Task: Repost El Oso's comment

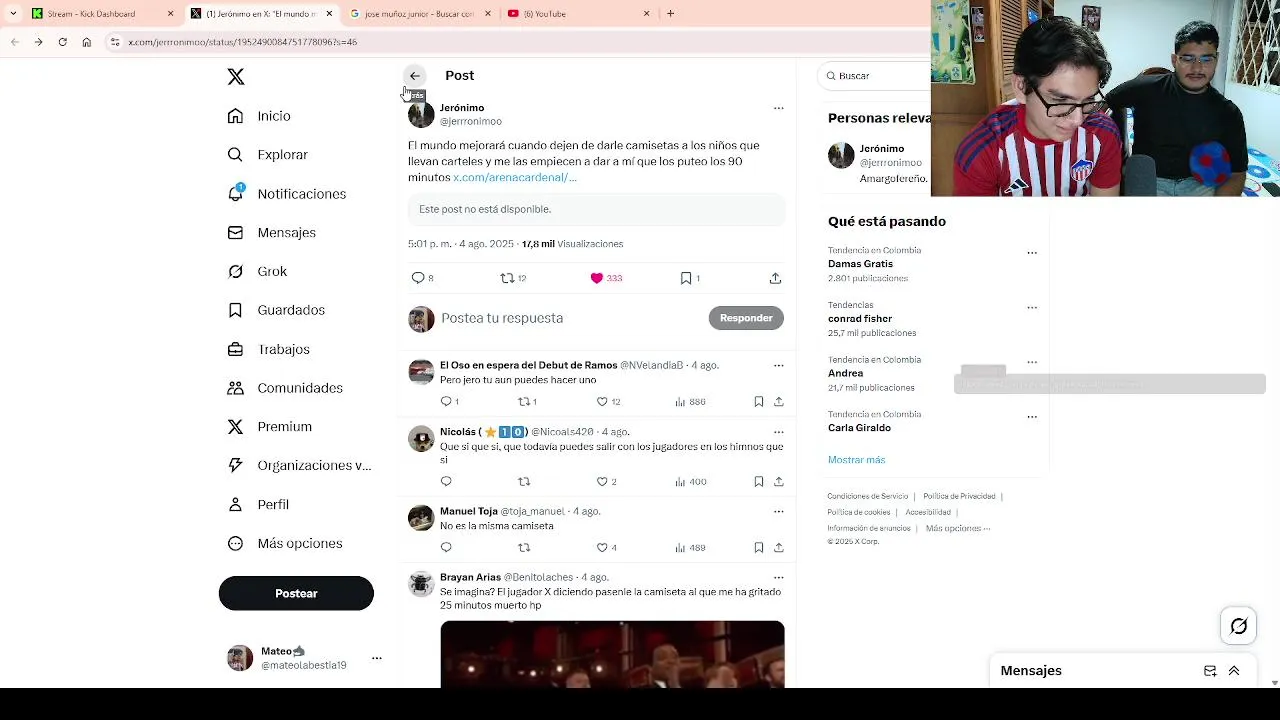Action: [x=523, y=401]
